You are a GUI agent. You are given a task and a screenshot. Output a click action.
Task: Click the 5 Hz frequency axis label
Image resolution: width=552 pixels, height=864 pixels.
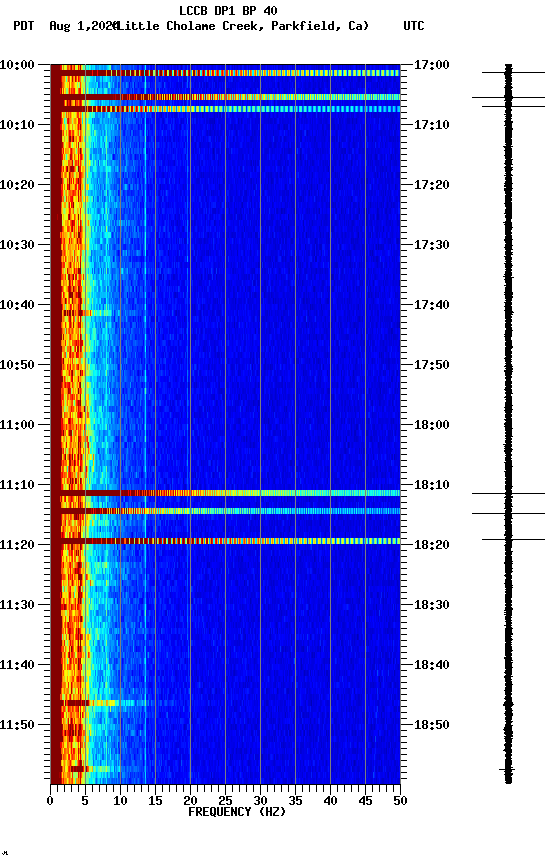click(x=85, y=801)
